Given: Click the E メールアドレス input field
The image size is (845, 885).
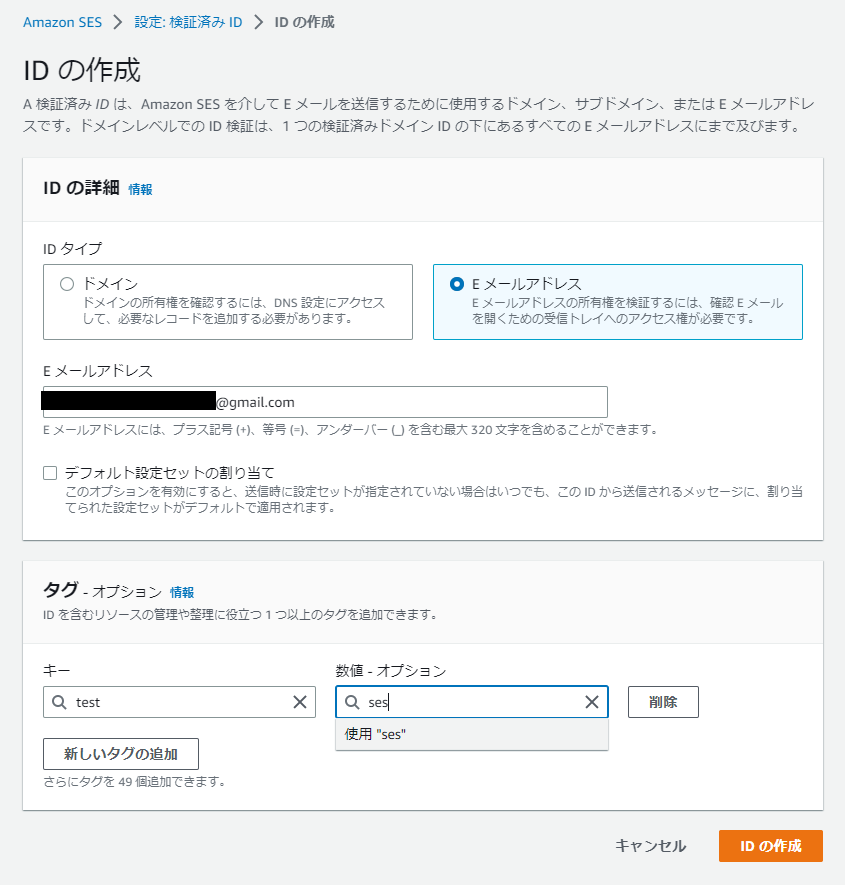Looking at the screenshot, I should (x=325, y=402).
